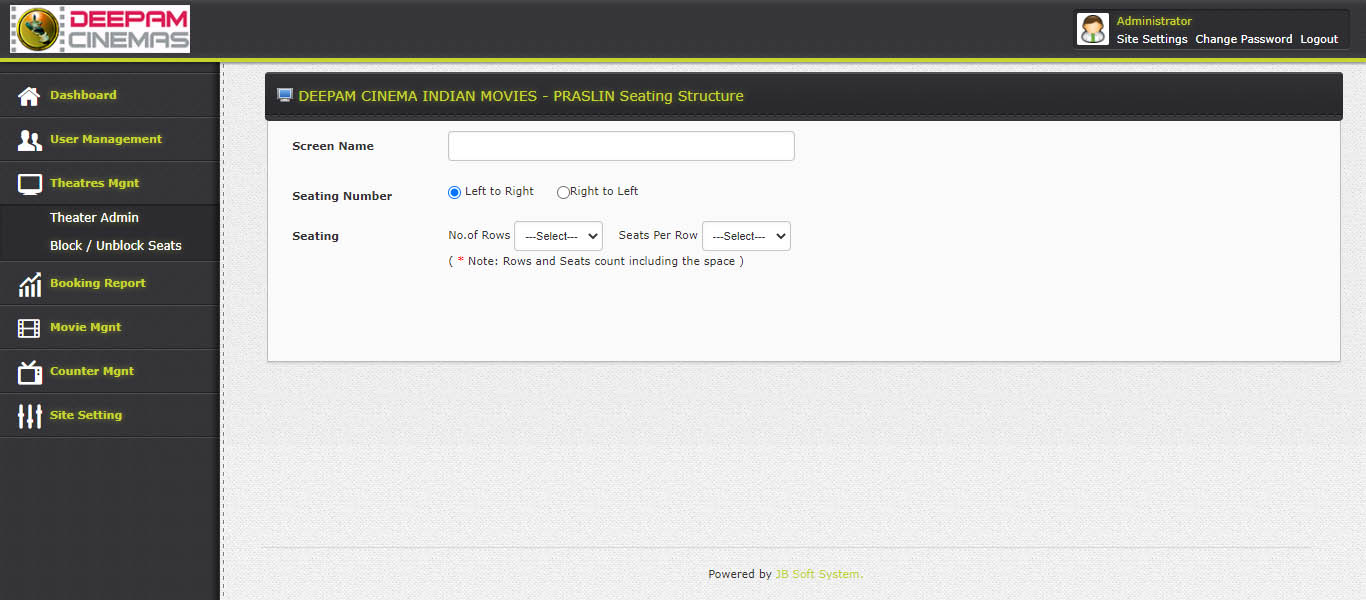Click the Logout link
This screenshot has width=1366, height=600.
coord(1319,39)
